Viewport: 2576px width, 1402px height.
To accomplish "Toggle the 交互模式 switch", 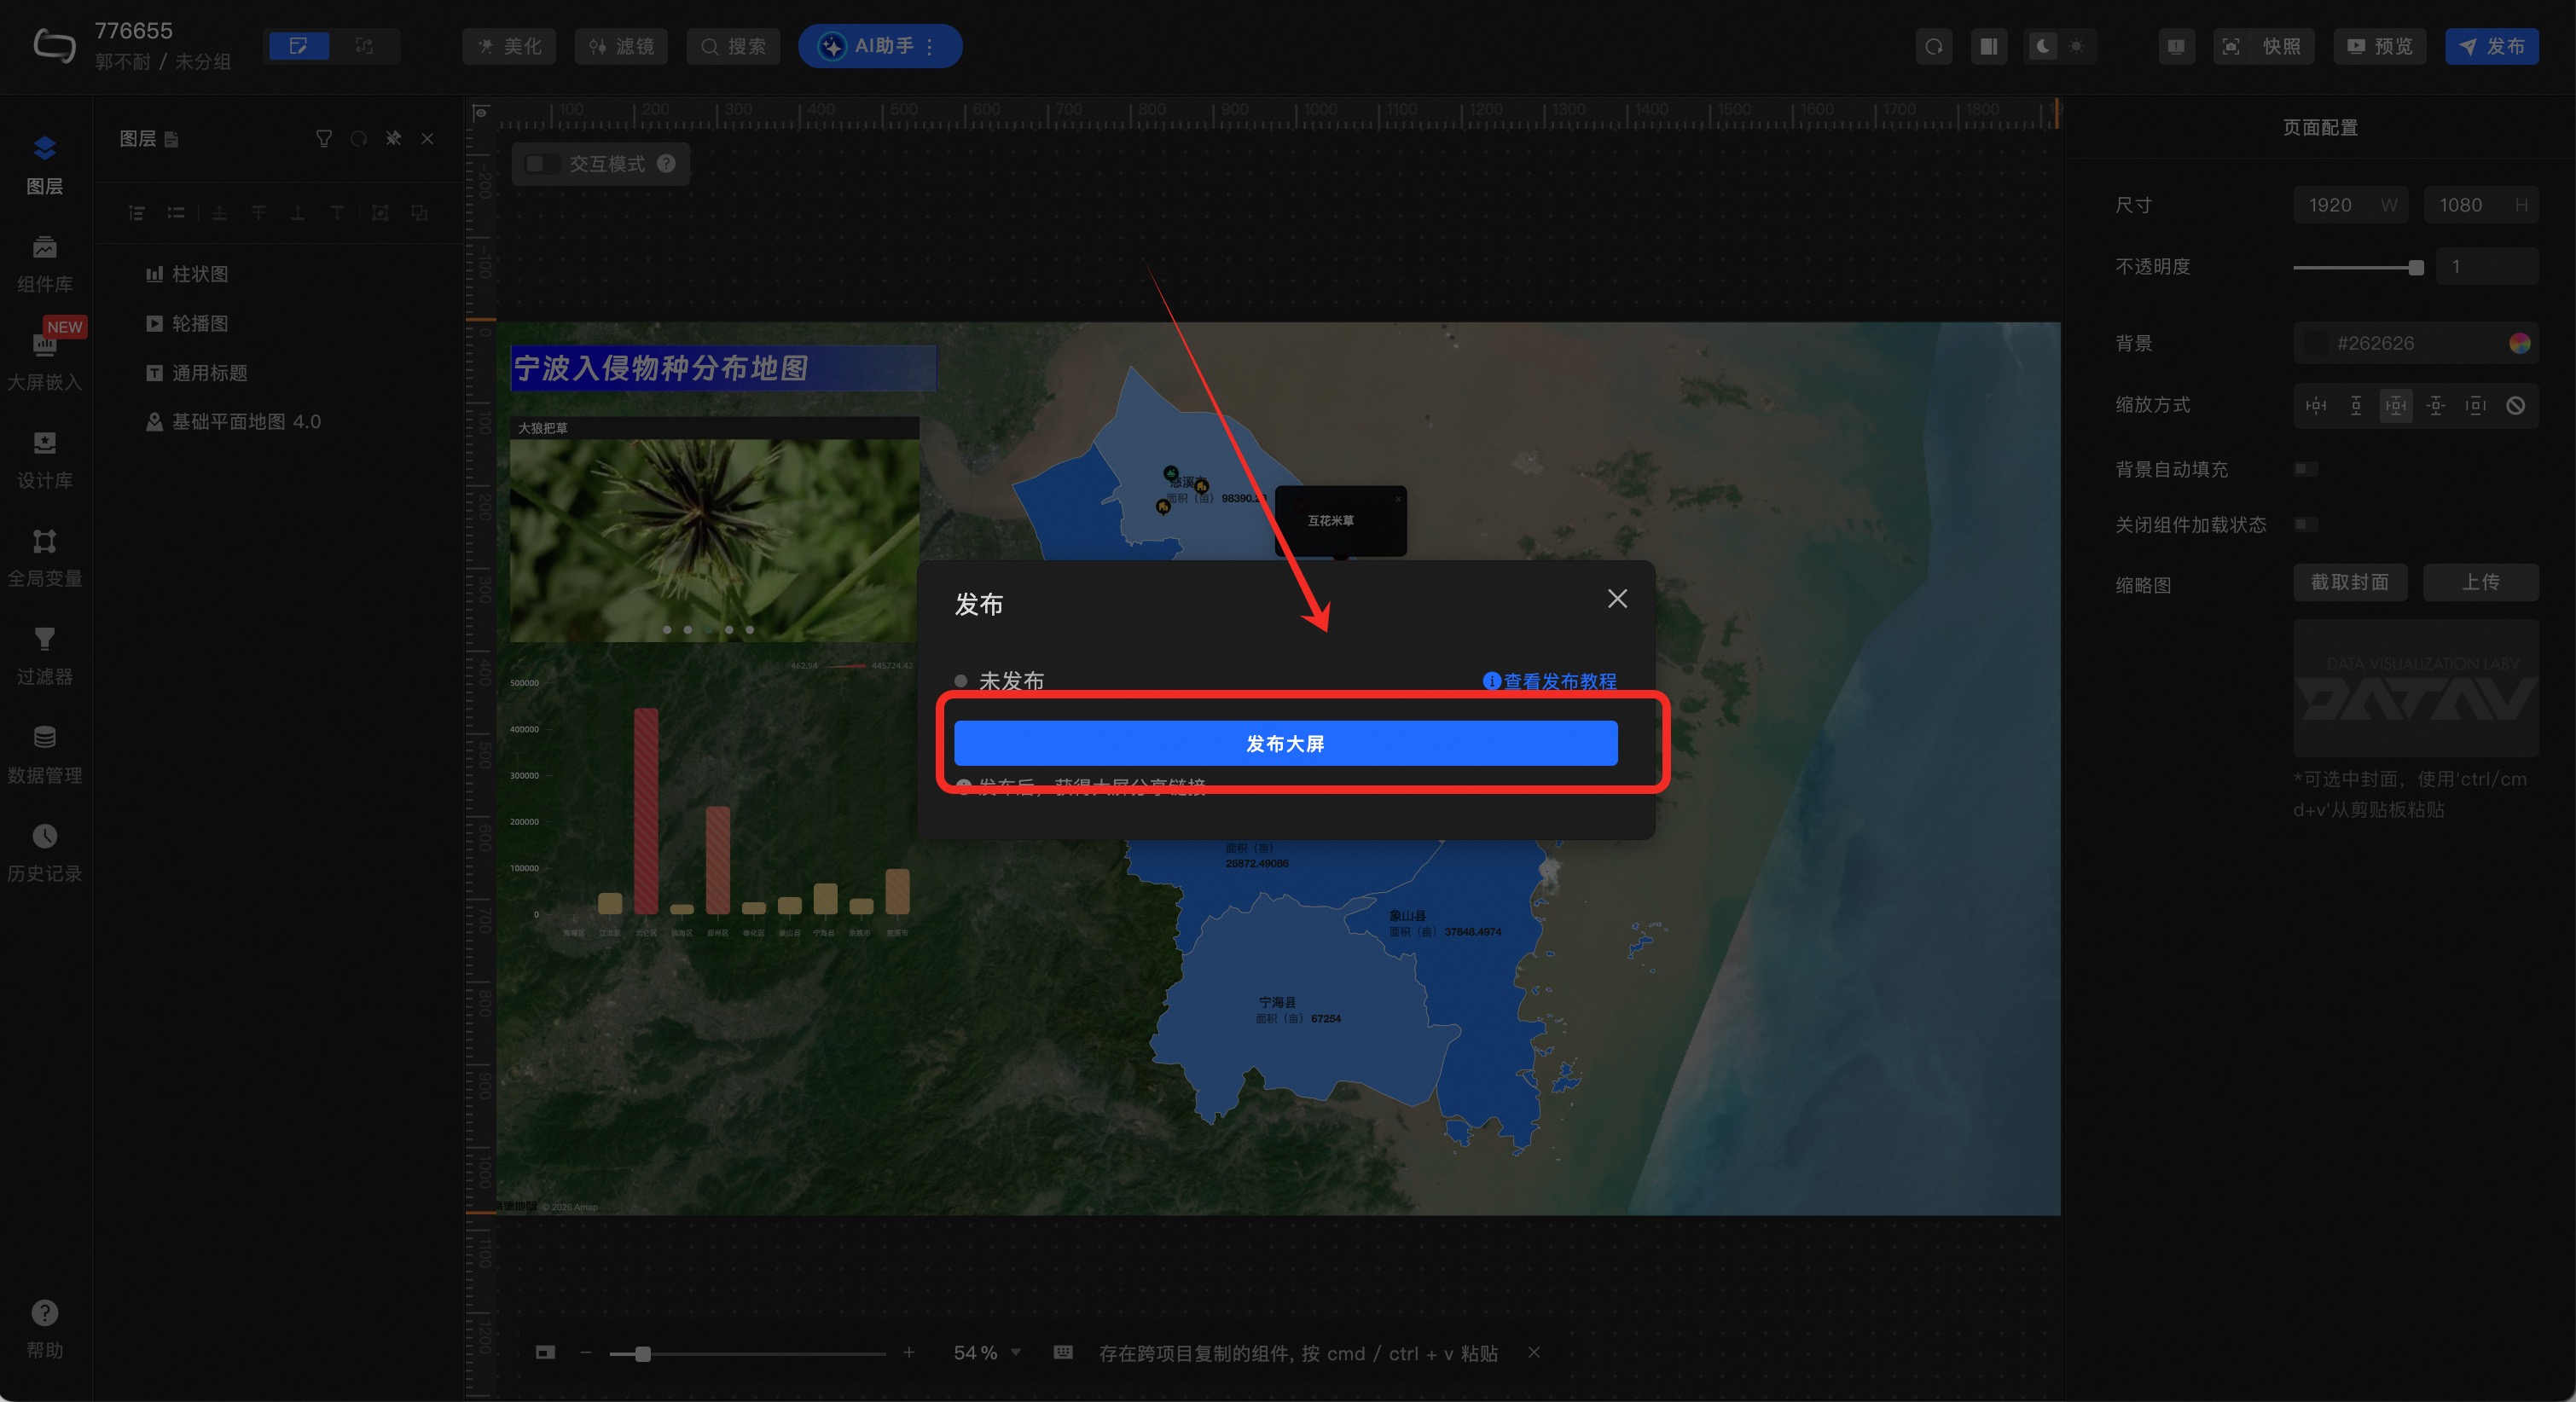I will click(x=542, y=164).
